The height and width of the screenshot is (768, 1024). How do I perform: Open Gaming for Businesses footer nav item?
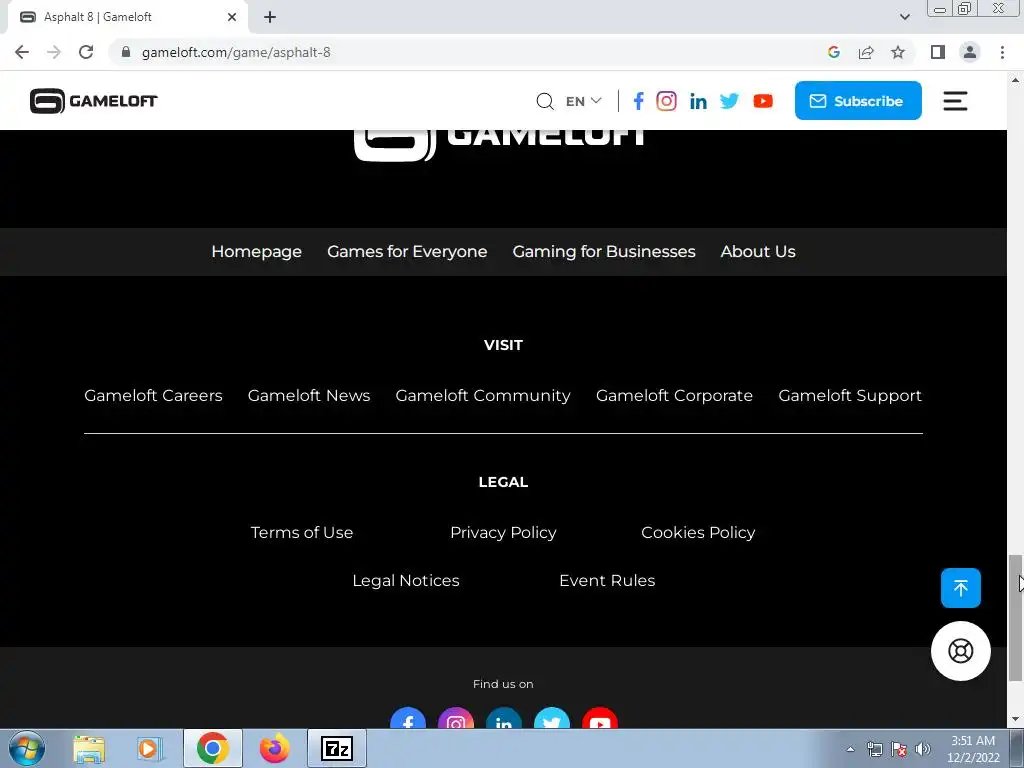(x=604, y=252)
